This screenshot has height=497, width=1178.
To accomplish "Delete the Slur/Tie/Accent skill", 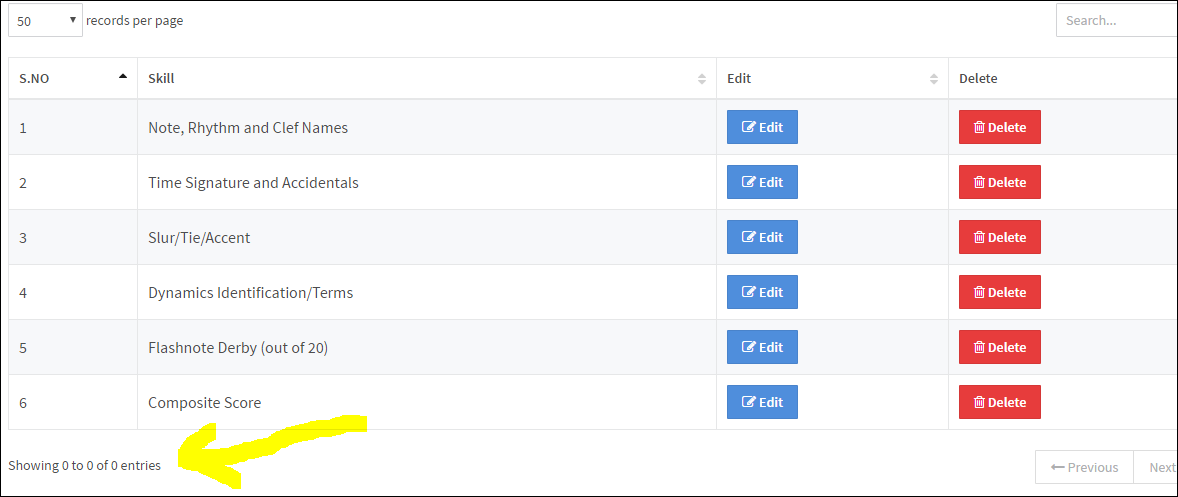I will [999, 237].
